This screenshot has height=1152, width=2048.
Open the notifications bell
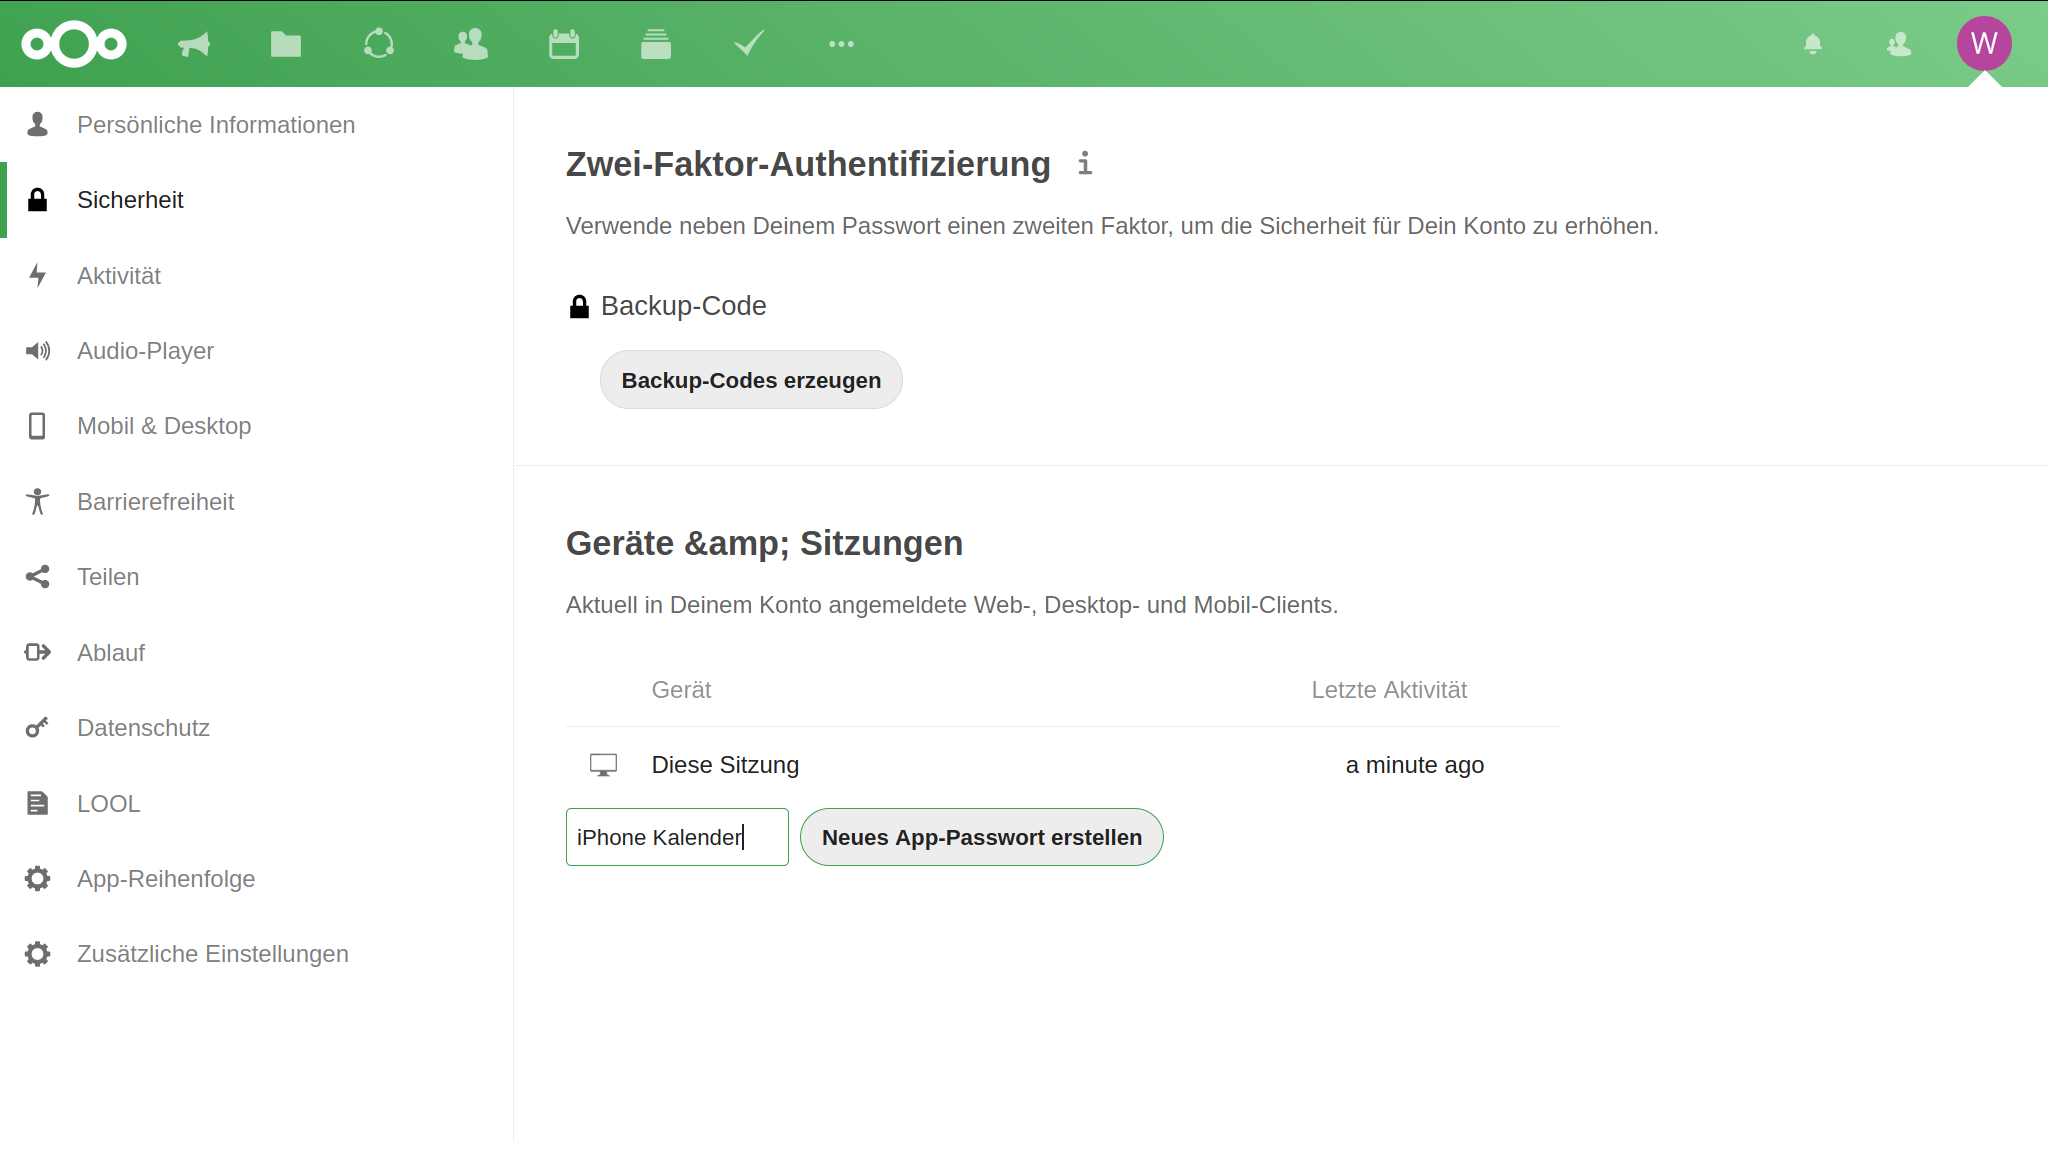click(1813, 44)
